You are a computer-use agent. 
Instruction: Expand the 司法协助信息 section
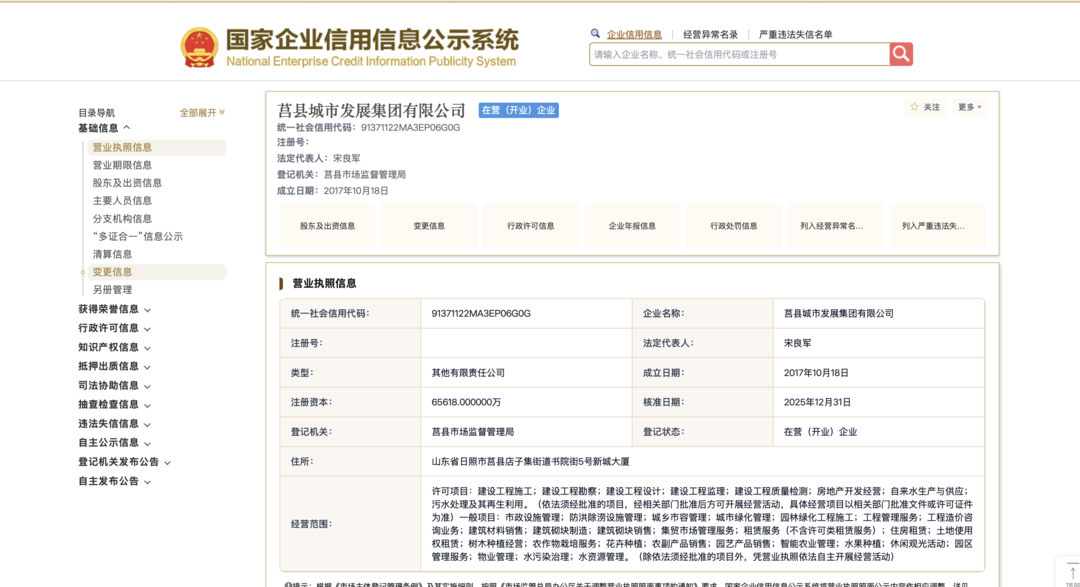[114, 386]
